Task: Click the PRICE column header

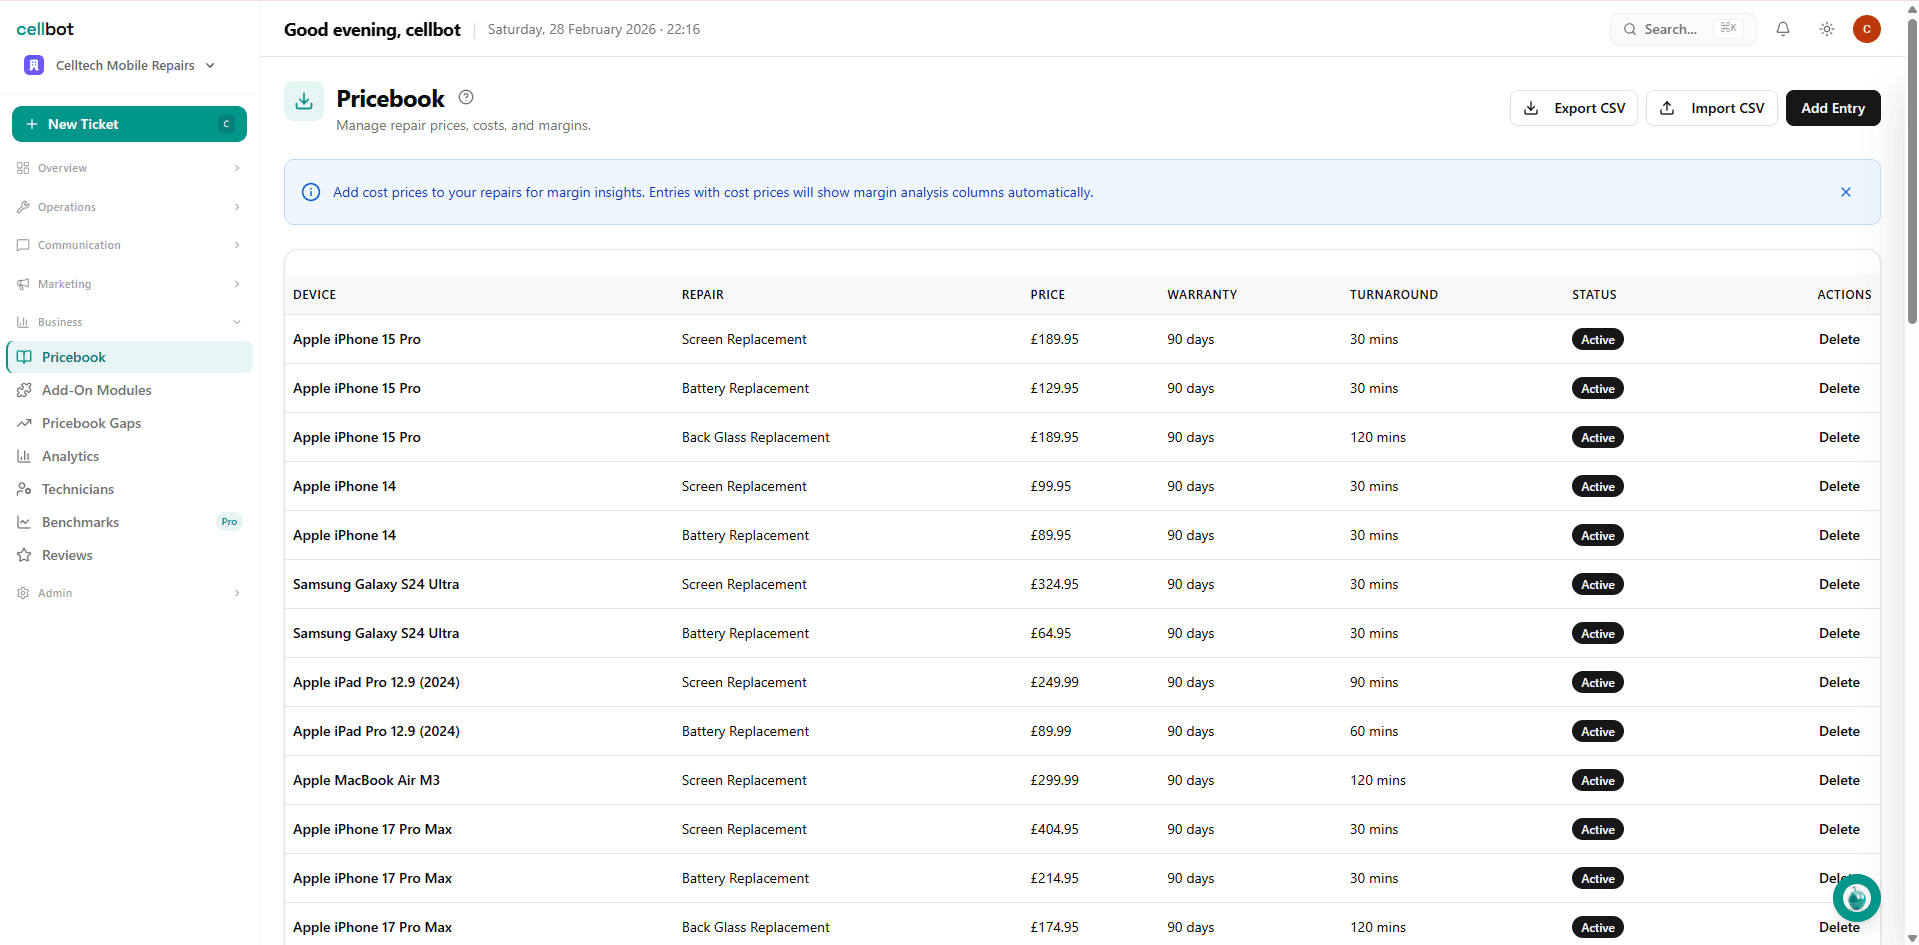Action: [1048, 295]
